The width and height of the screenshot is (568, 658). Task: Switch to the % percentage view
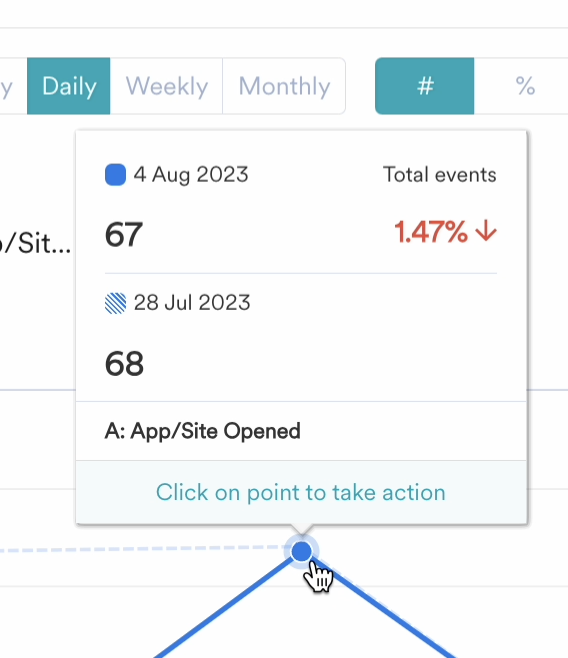(x=524, y=86)
